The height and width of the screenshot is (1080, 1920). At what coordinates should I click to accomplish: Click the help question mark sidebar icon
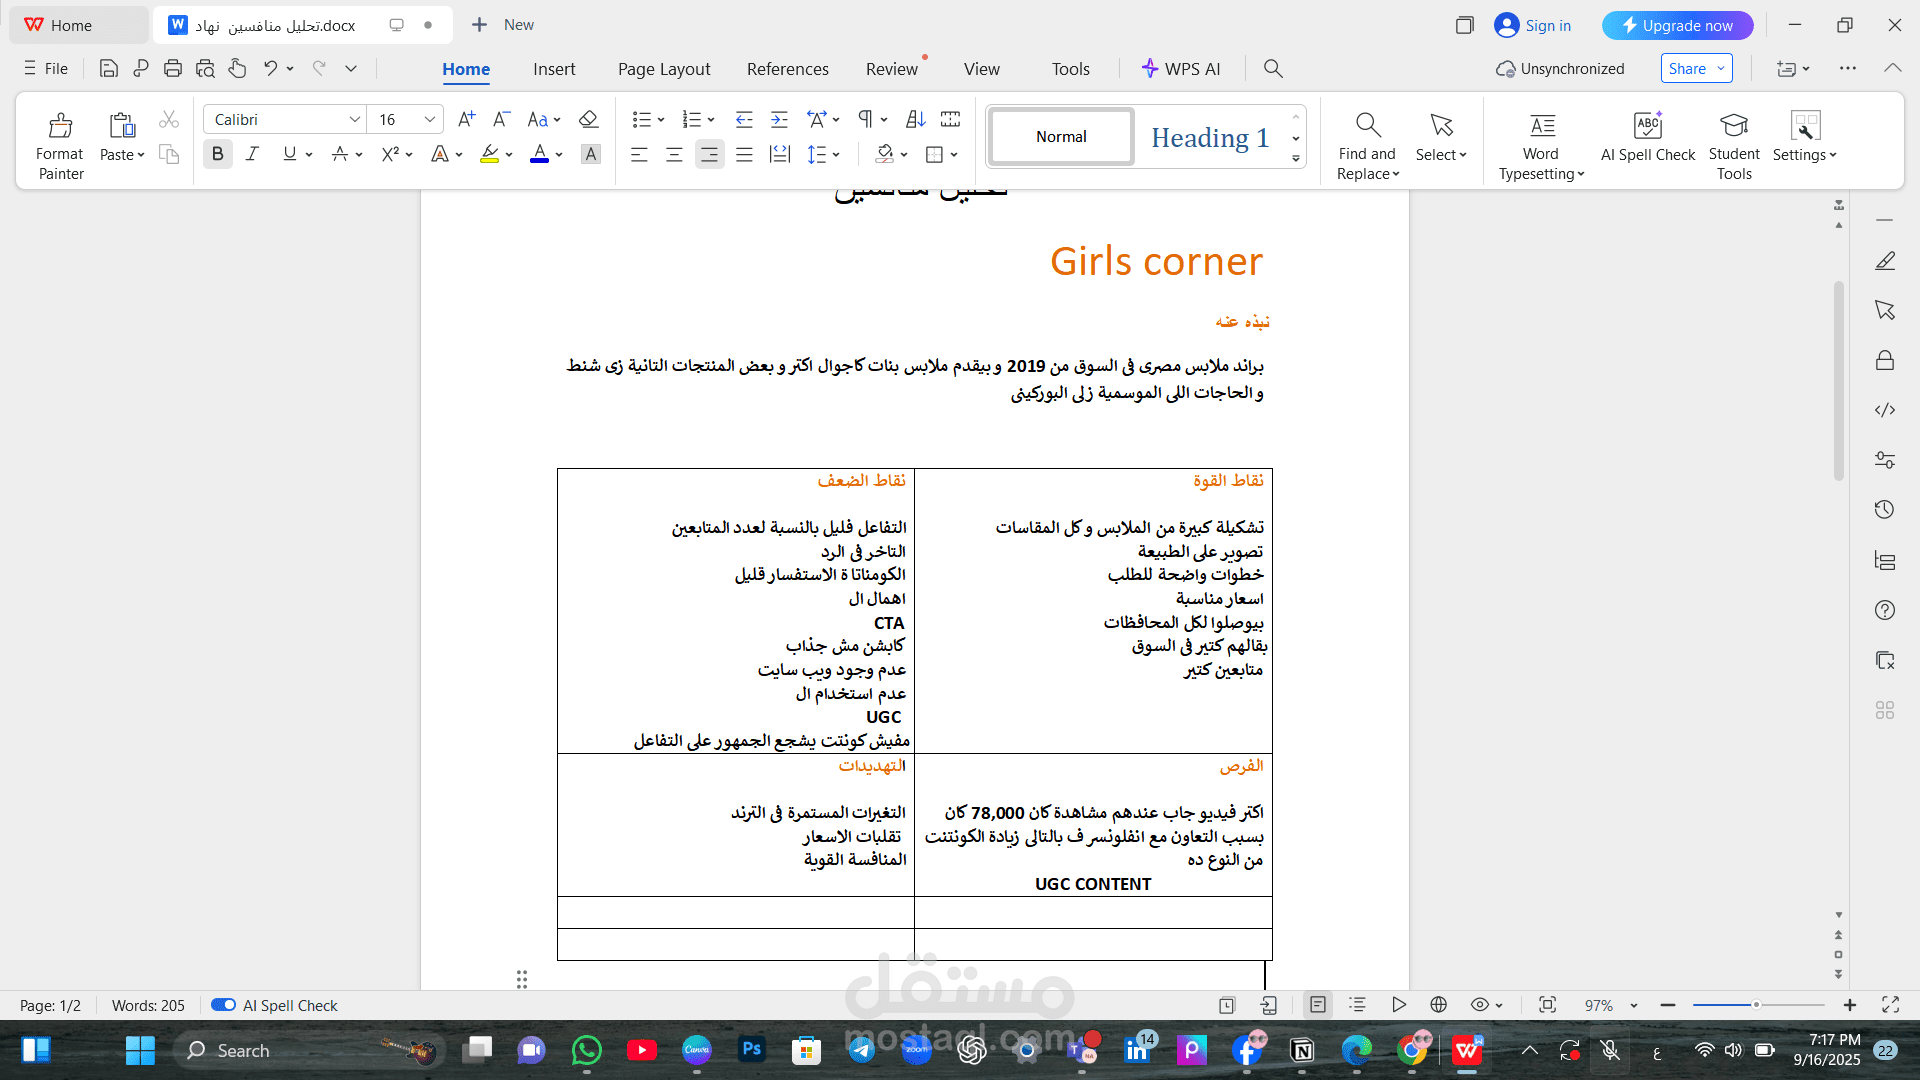[x=1885, y=610]
